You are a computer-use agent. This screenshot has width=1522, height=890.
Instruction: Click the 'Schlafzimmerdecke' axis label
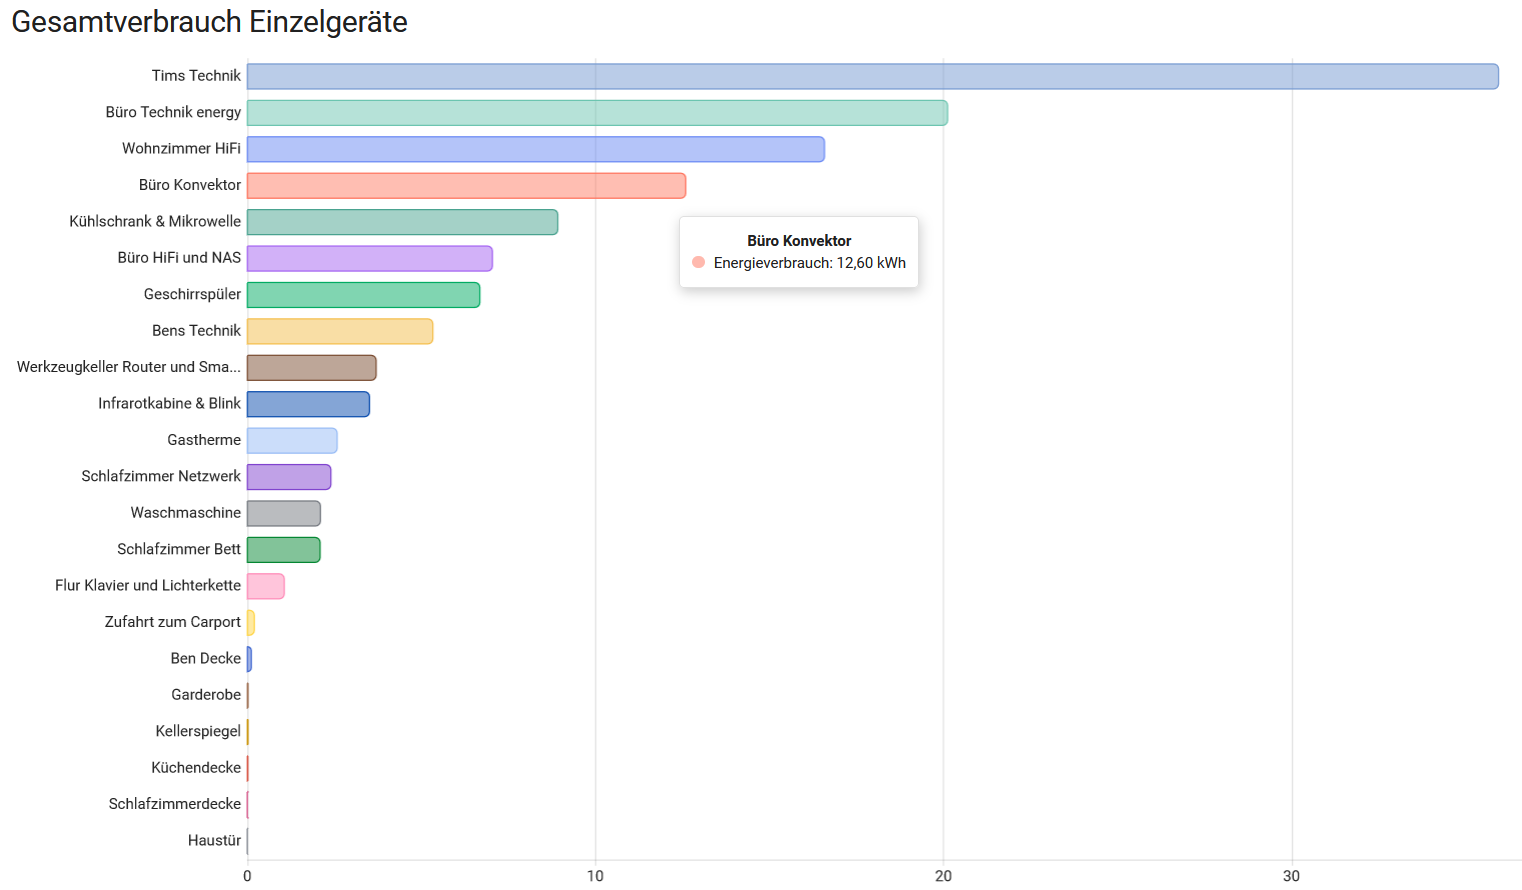(175, 804)
